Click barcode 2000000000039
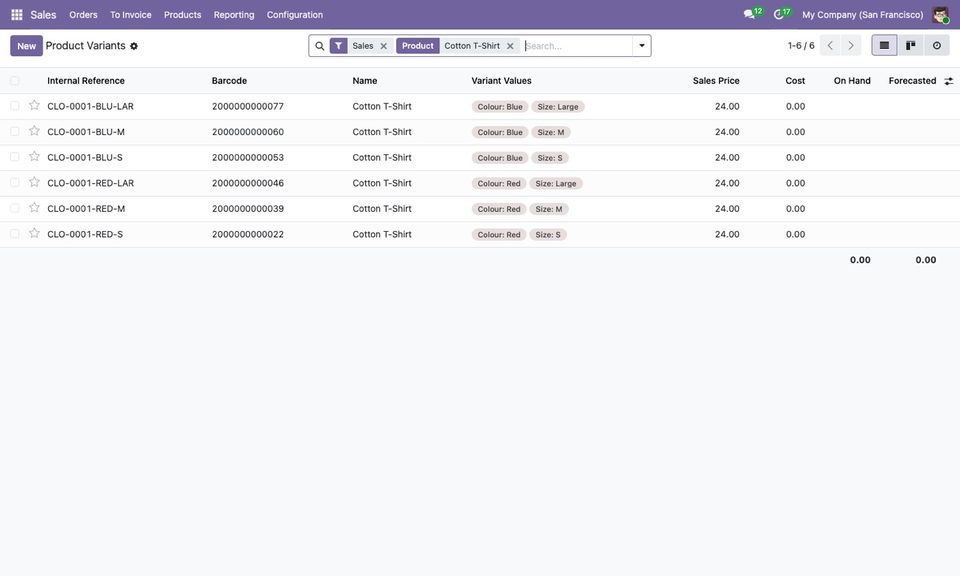Image resolution: width=960 pixels, height=576 pixels. pos(248,209)
